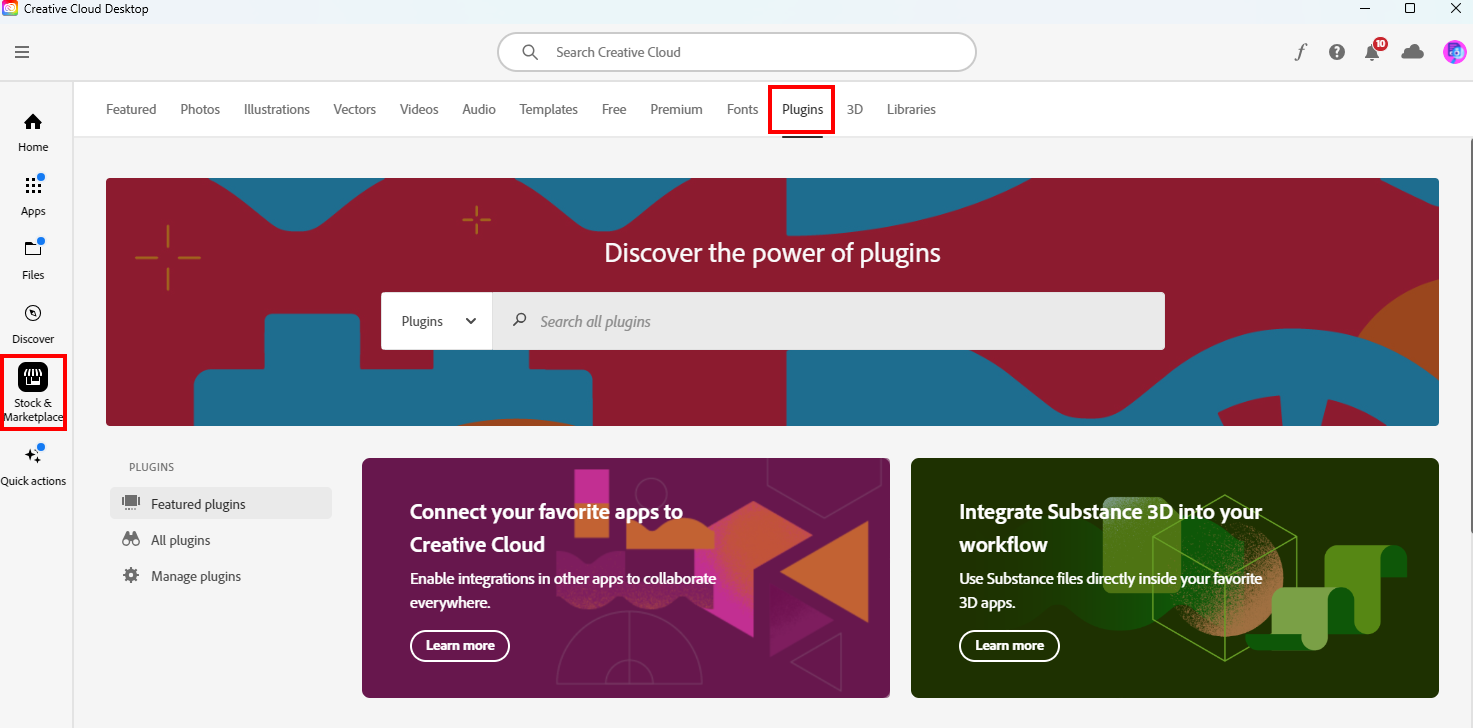Switch to the Fonts tab

coord(742,109)
